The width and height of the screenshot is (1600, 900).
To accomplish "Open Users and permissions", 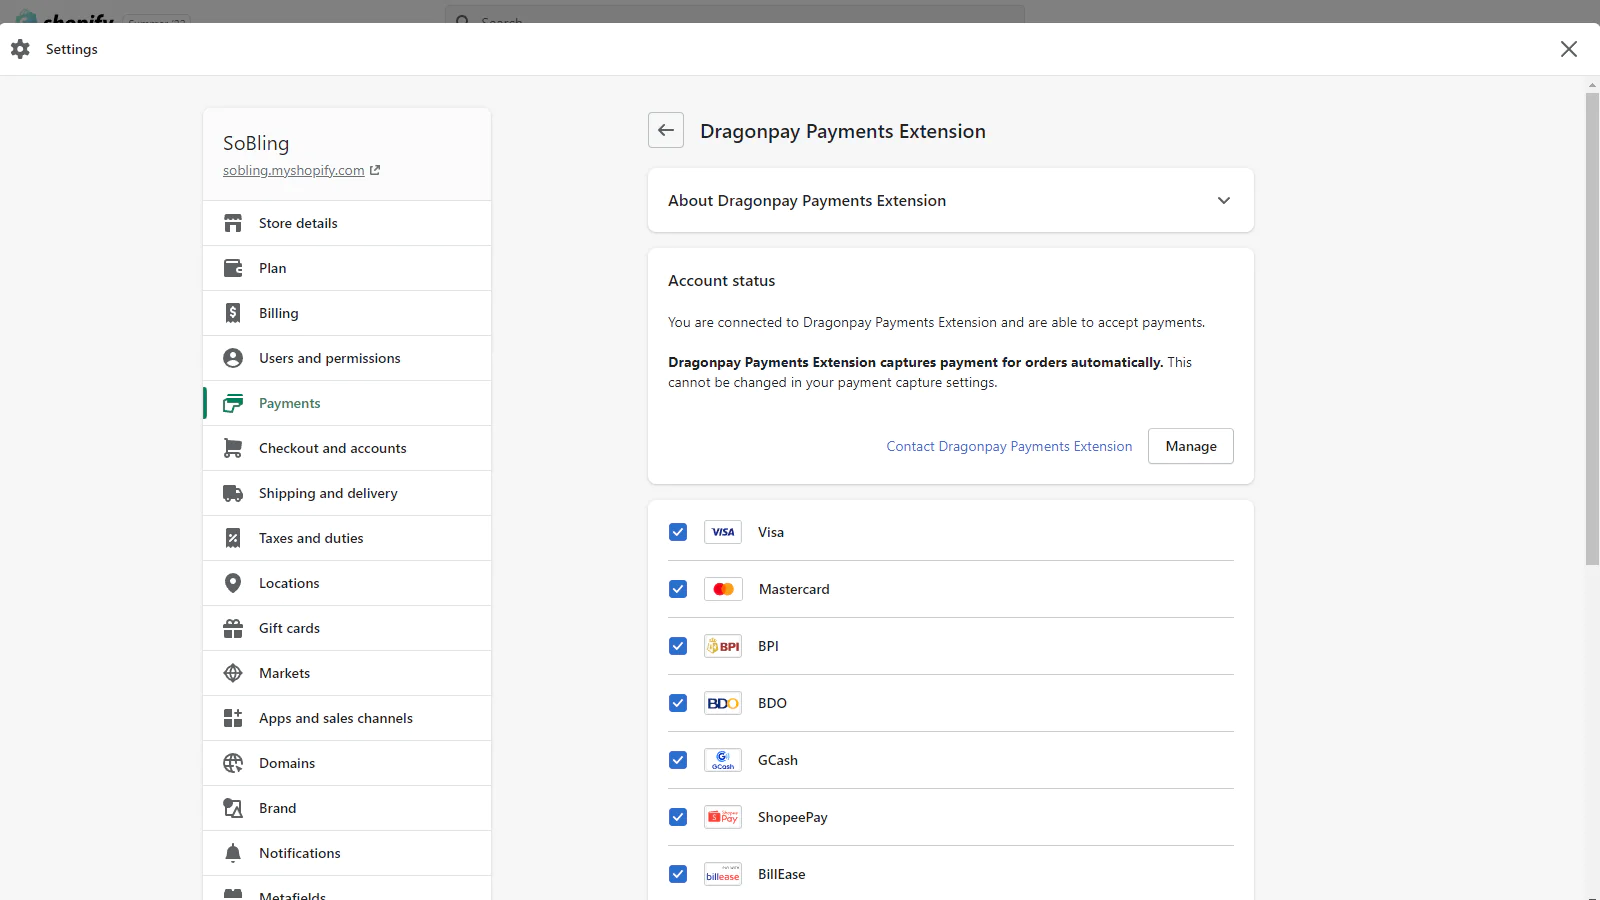I will [347, 358].
